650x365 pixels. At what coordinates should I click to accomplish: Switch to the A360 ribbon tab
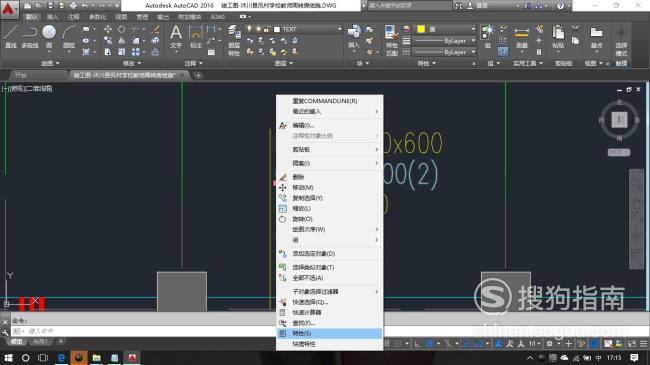[x=218, y=17]
